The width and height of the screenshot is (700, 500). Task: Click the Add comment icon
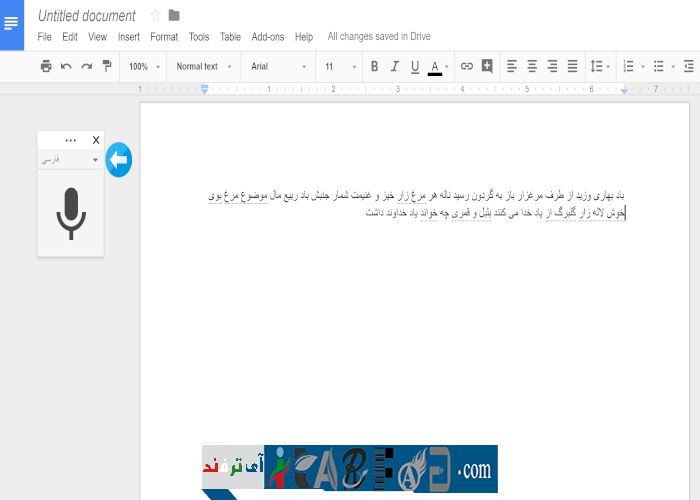click(x=487, y=67)
